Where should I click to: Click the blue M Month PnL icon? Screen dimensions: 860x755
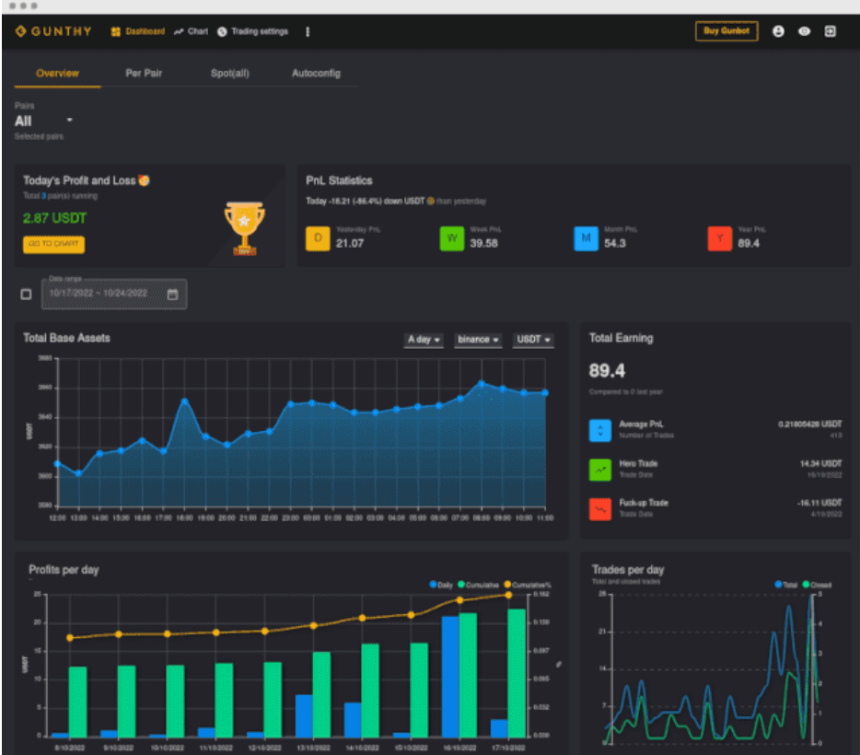tap(586, 239)
